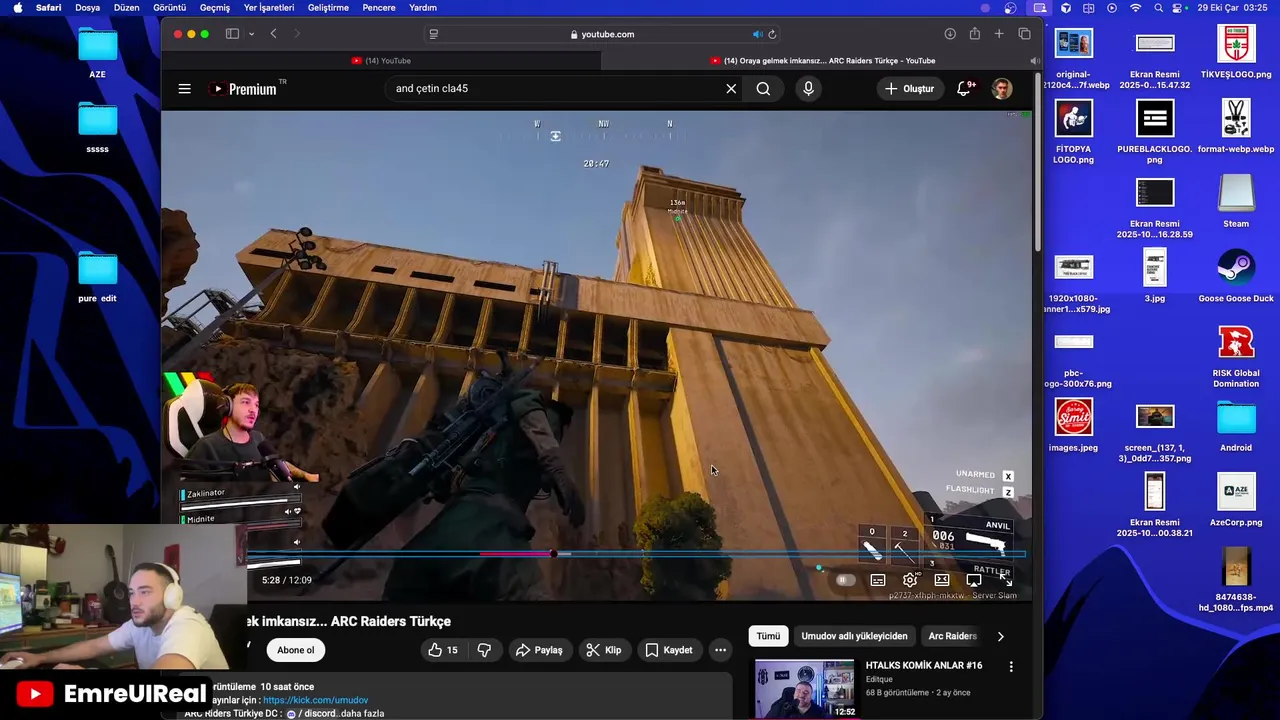
Task: Click the Paylaş share button
Action: pyautogui.click(x=539, y=650)
